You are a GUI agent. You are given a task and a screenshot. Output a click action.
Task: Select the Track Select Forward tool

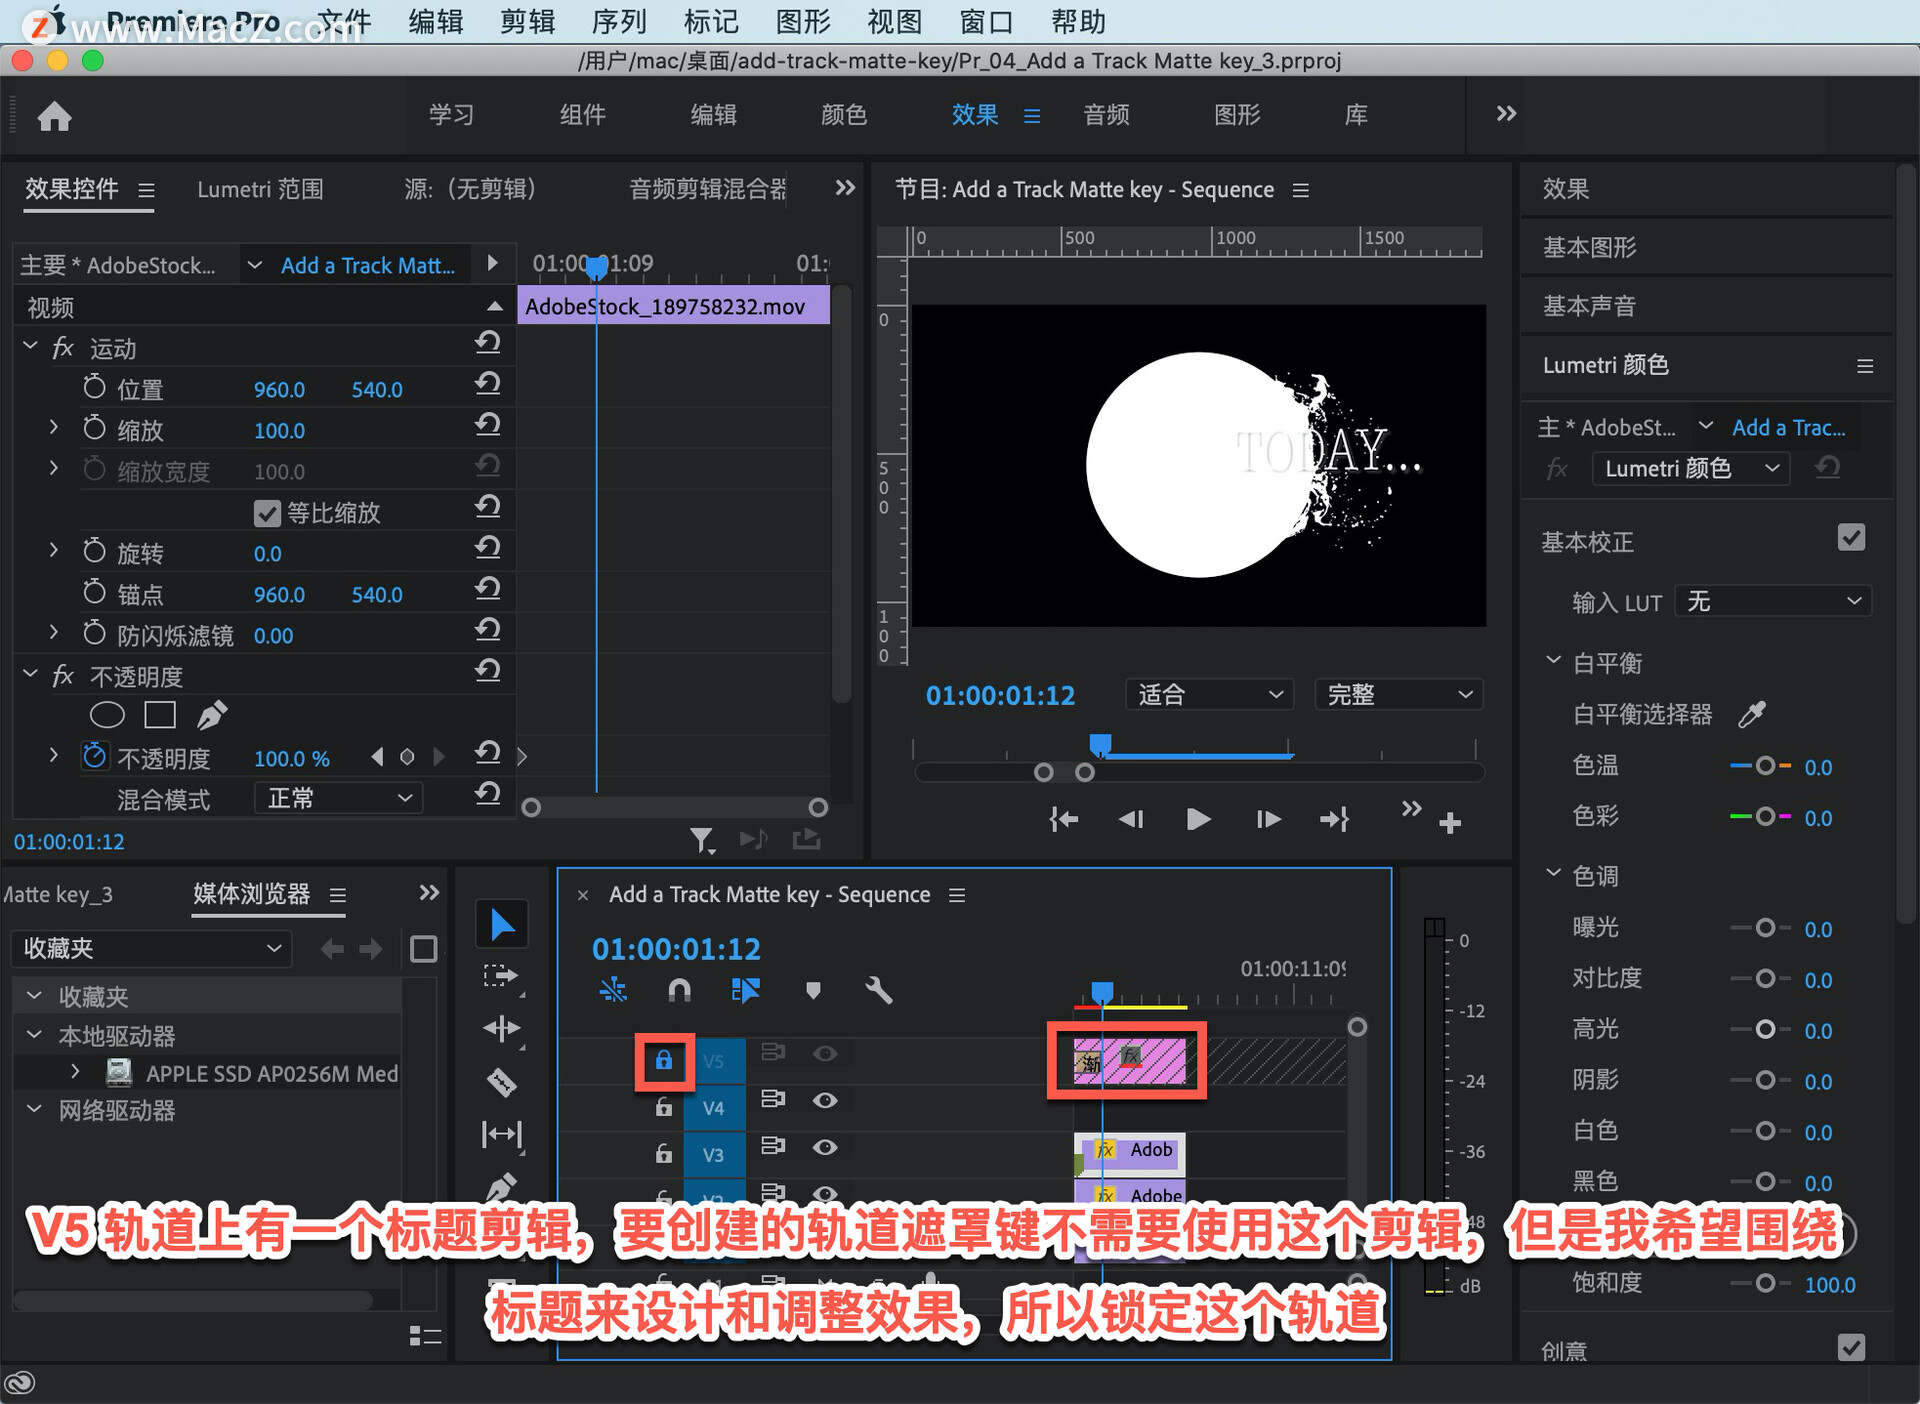point(502,977)
